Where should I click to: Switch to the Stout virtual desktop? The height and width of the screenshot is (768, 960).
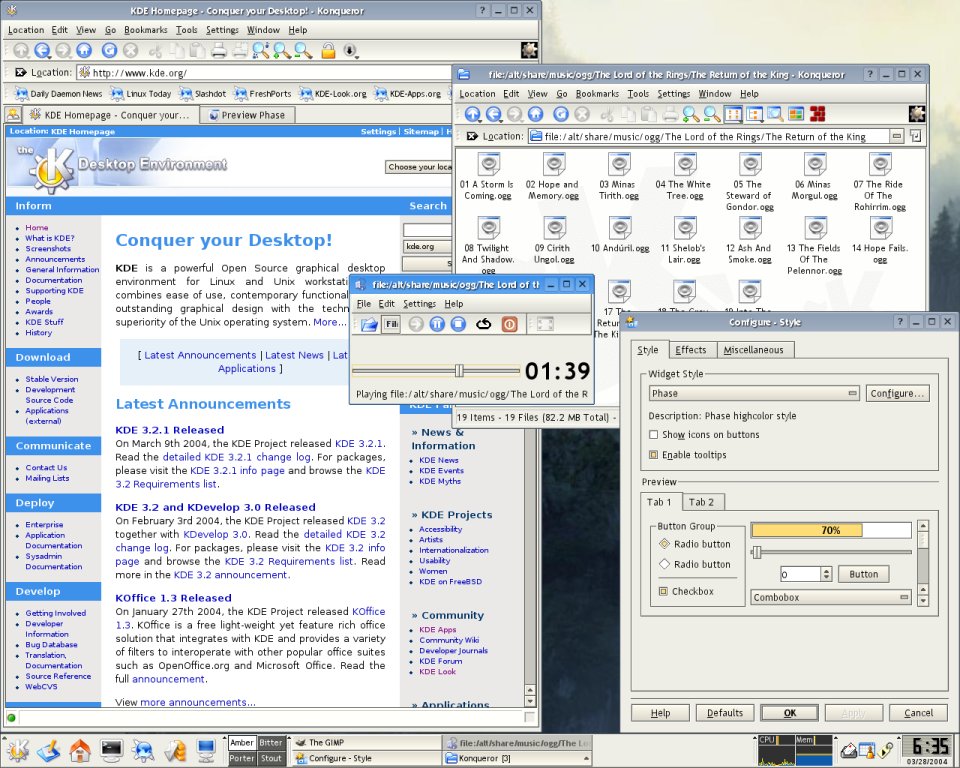(271, 758)
